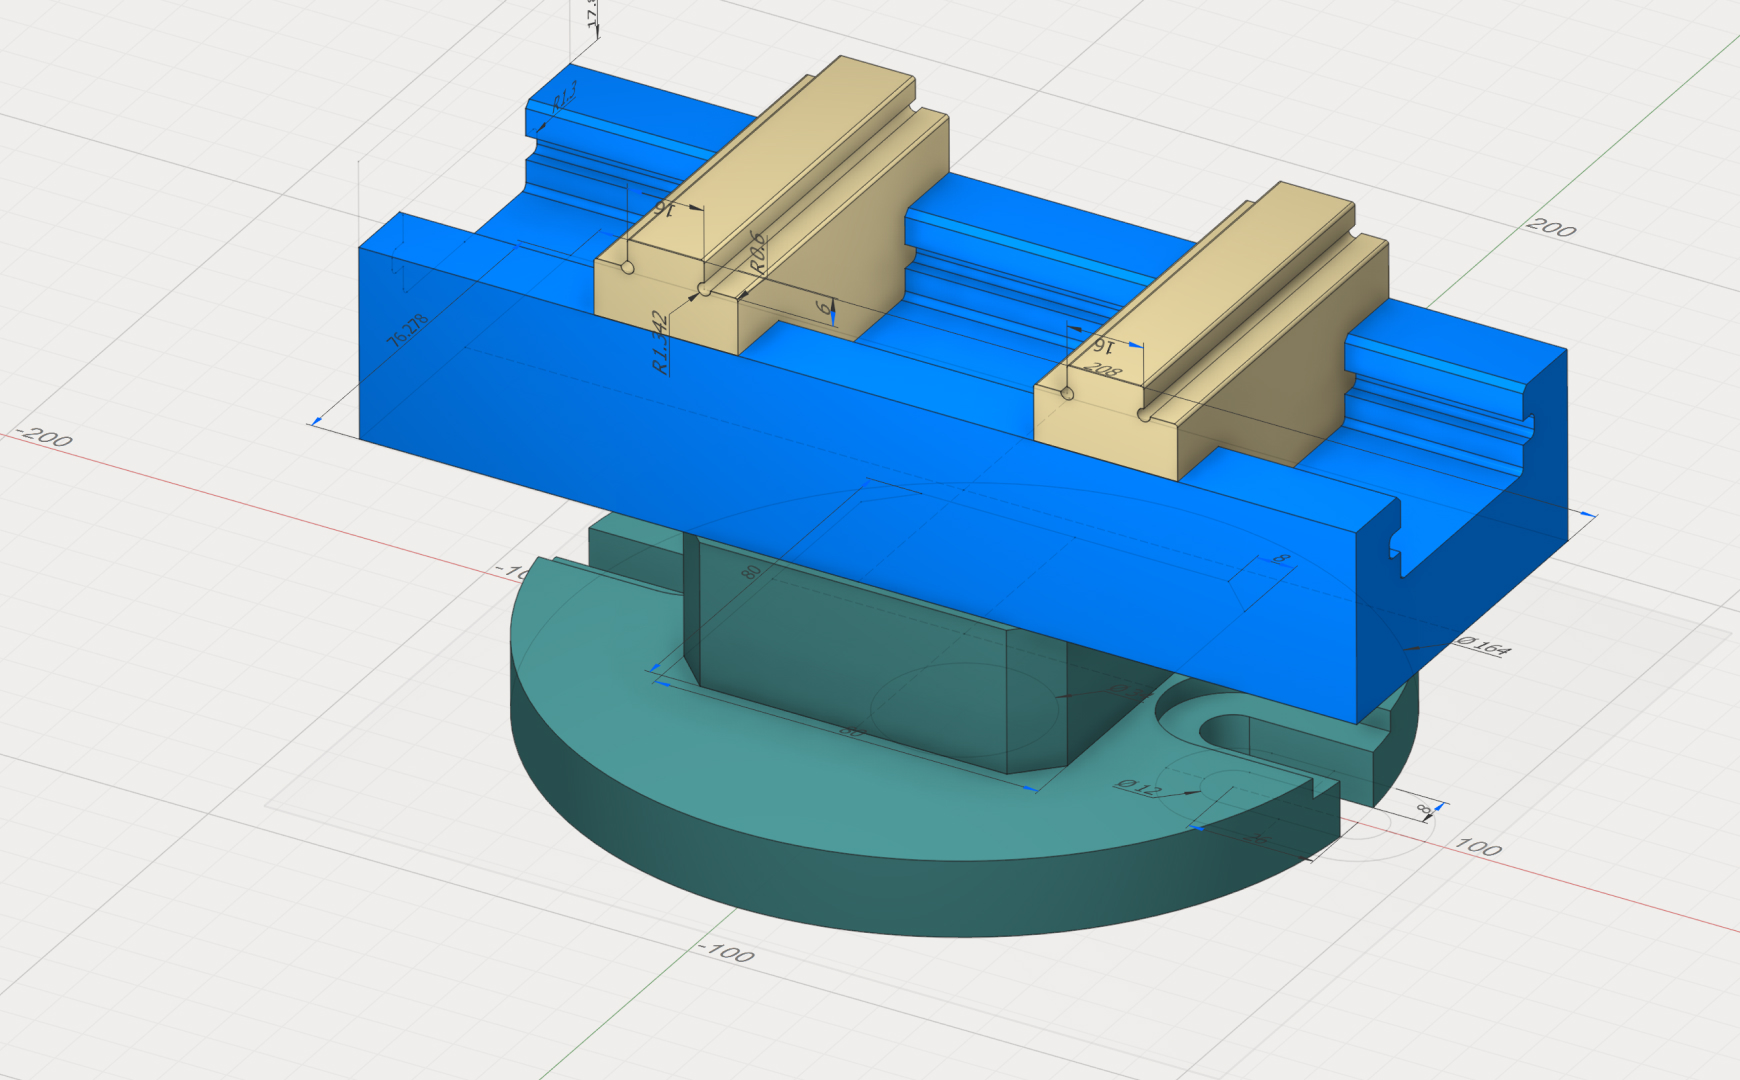Click the -200 grid axis label

click(x=46, y=438)
